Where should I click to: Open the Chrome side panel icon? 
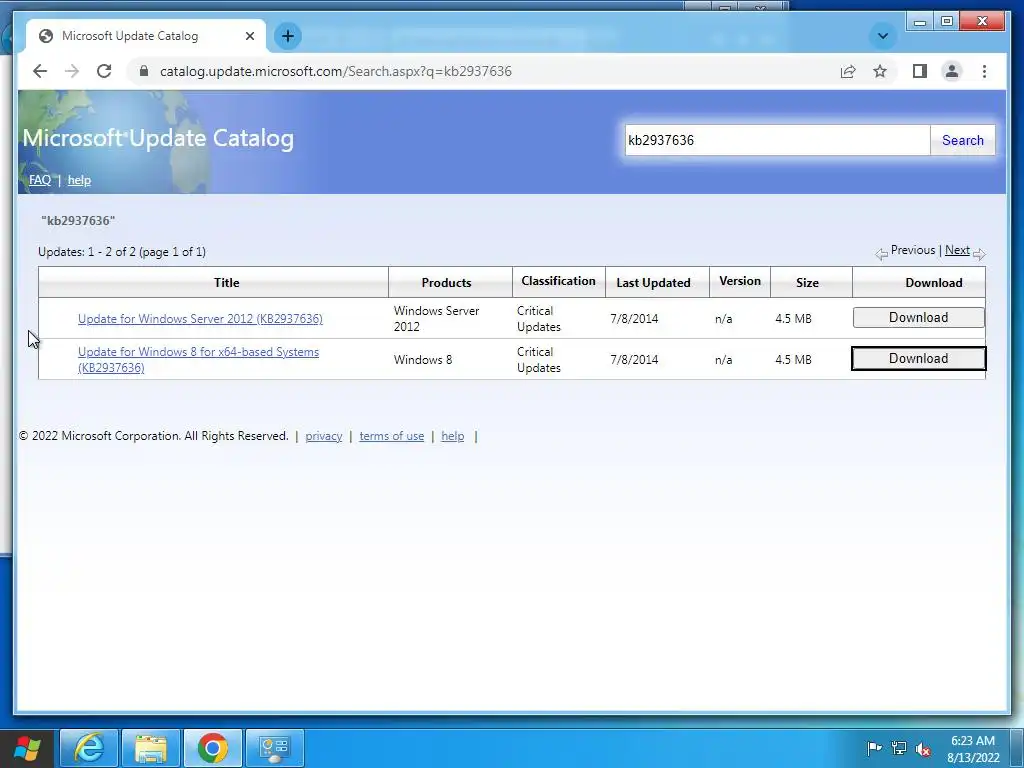(920, 71)
